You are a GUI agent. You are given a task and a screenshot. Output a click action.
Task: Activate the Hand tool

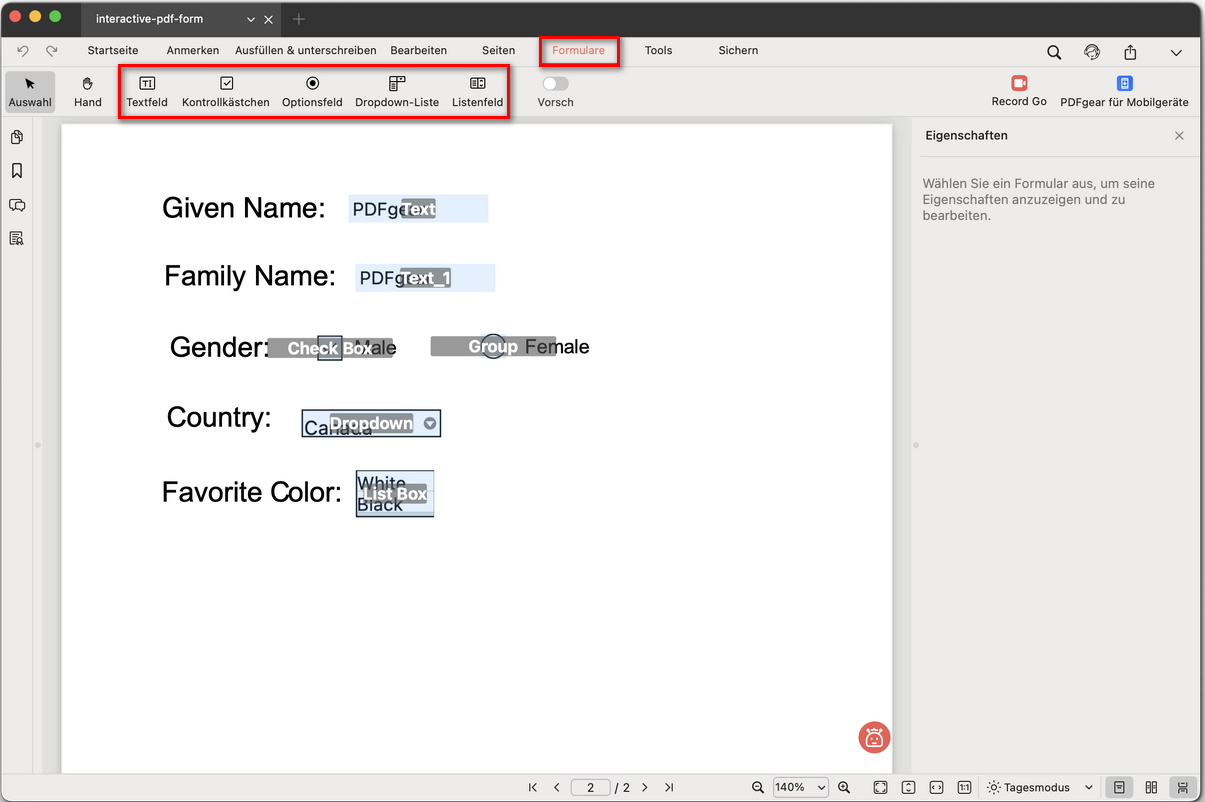tap(88, 92)
